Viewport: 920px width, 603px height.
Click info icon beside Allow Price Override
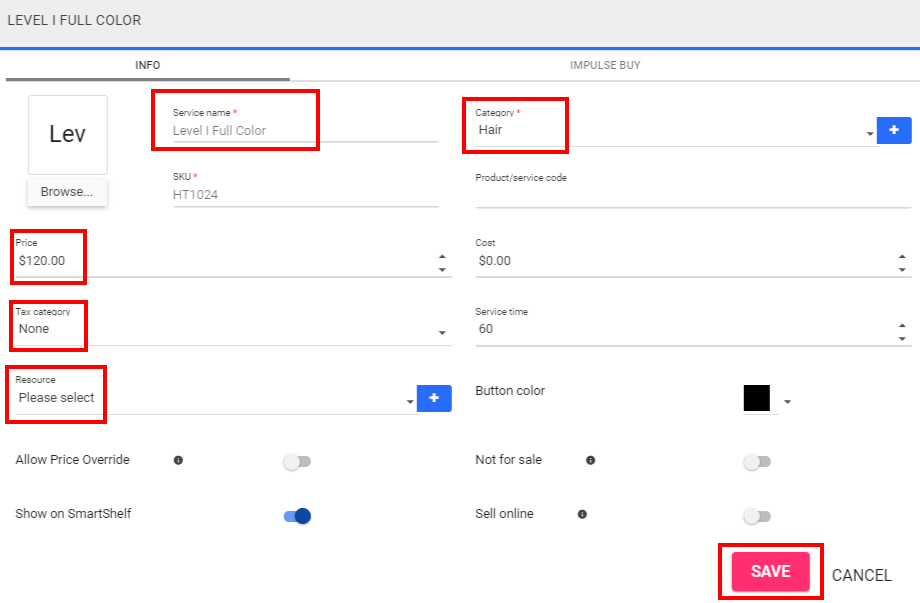click(178, 460)
